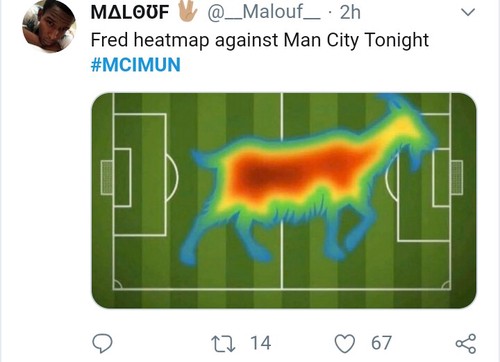Open the 2h timestamp permalink
The height and width of the screenshot is (362, 500).
350,12
